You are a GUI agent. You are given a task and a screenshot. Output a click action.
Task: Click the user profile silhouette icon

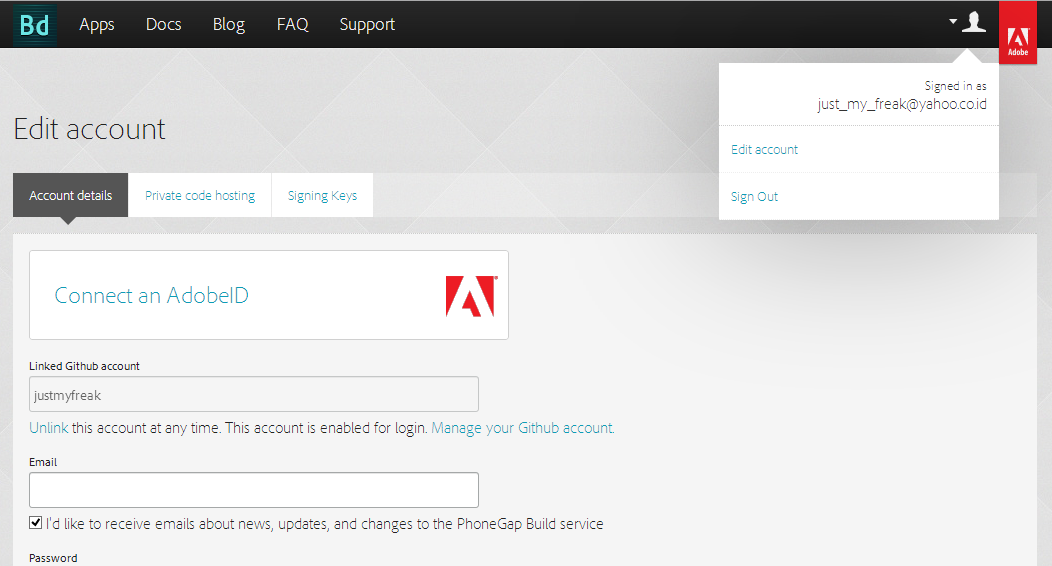(x=973, y=23)
